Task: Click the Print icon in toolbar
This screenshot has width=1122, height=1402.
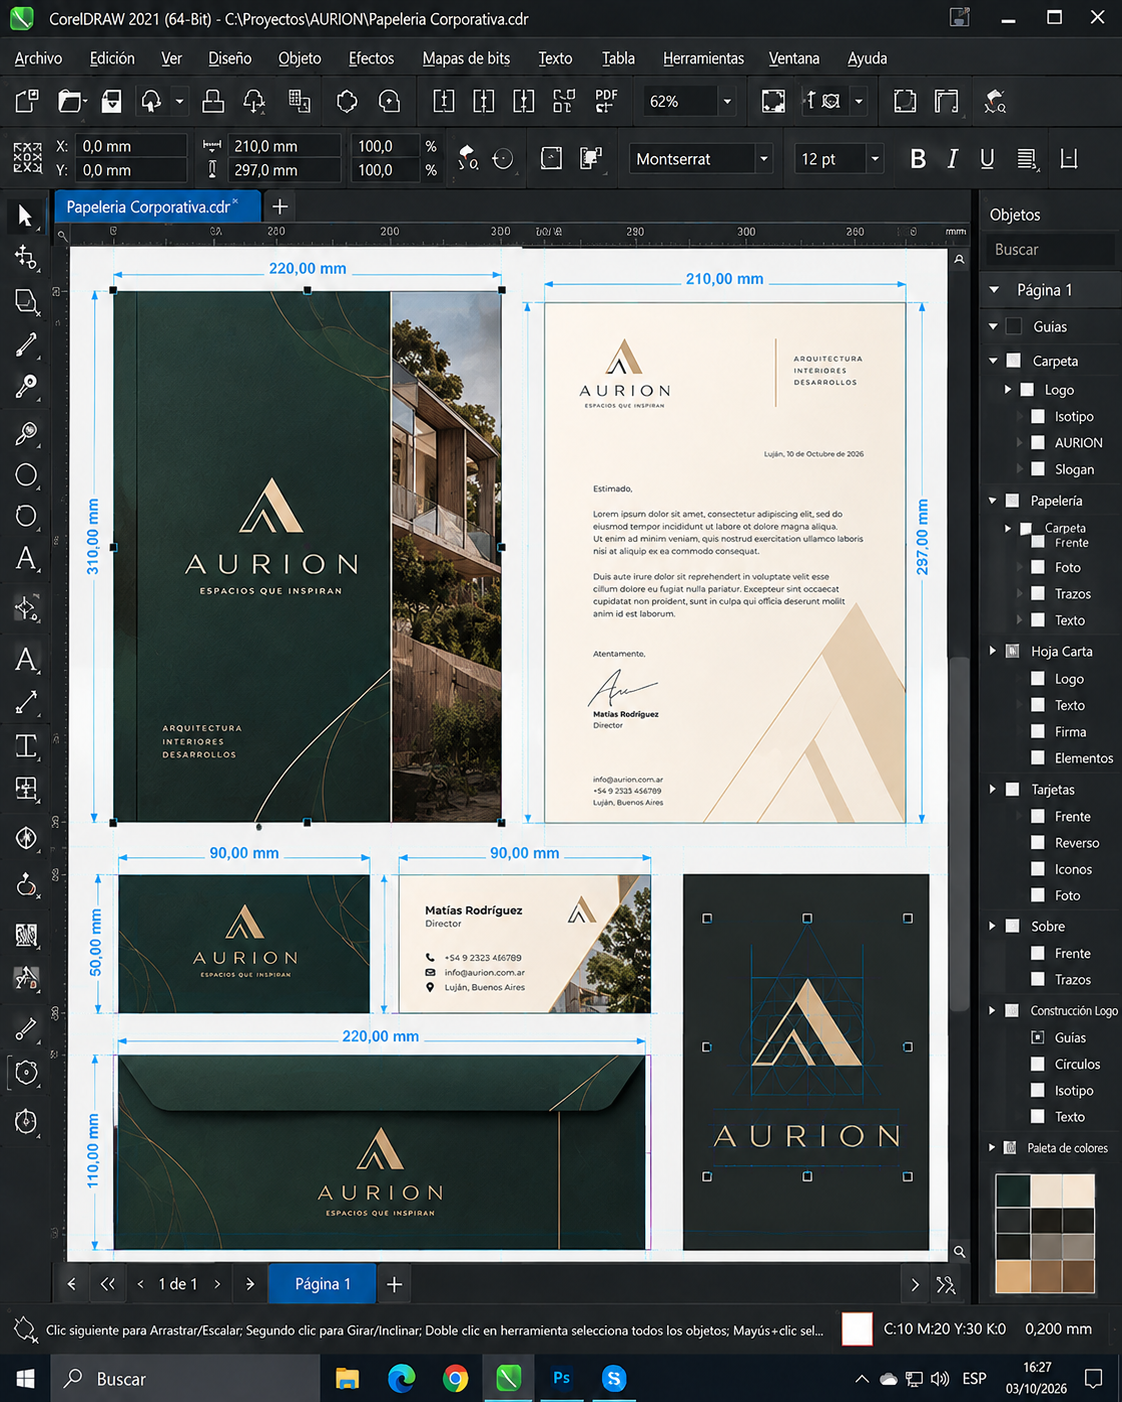Action: click(213, 101)
